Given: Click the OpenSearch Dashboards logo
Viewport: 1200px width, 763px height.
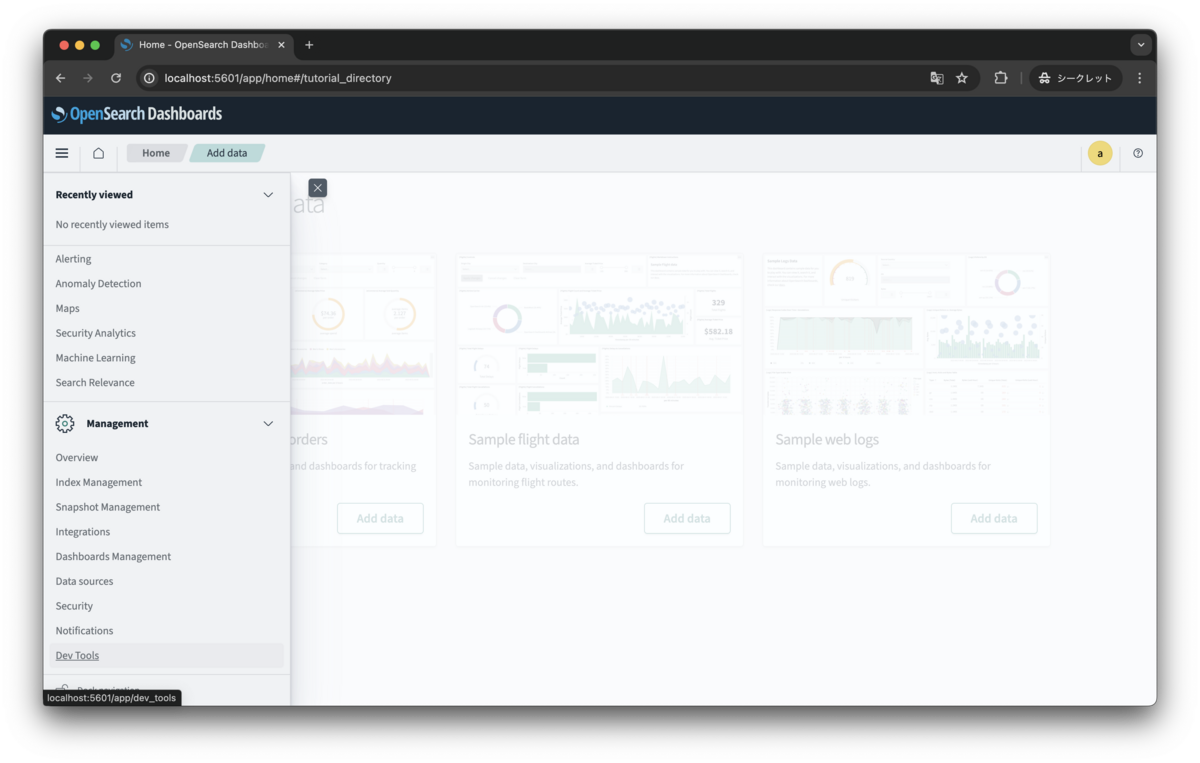Looking at the screenshot, I should click(137, 114).
